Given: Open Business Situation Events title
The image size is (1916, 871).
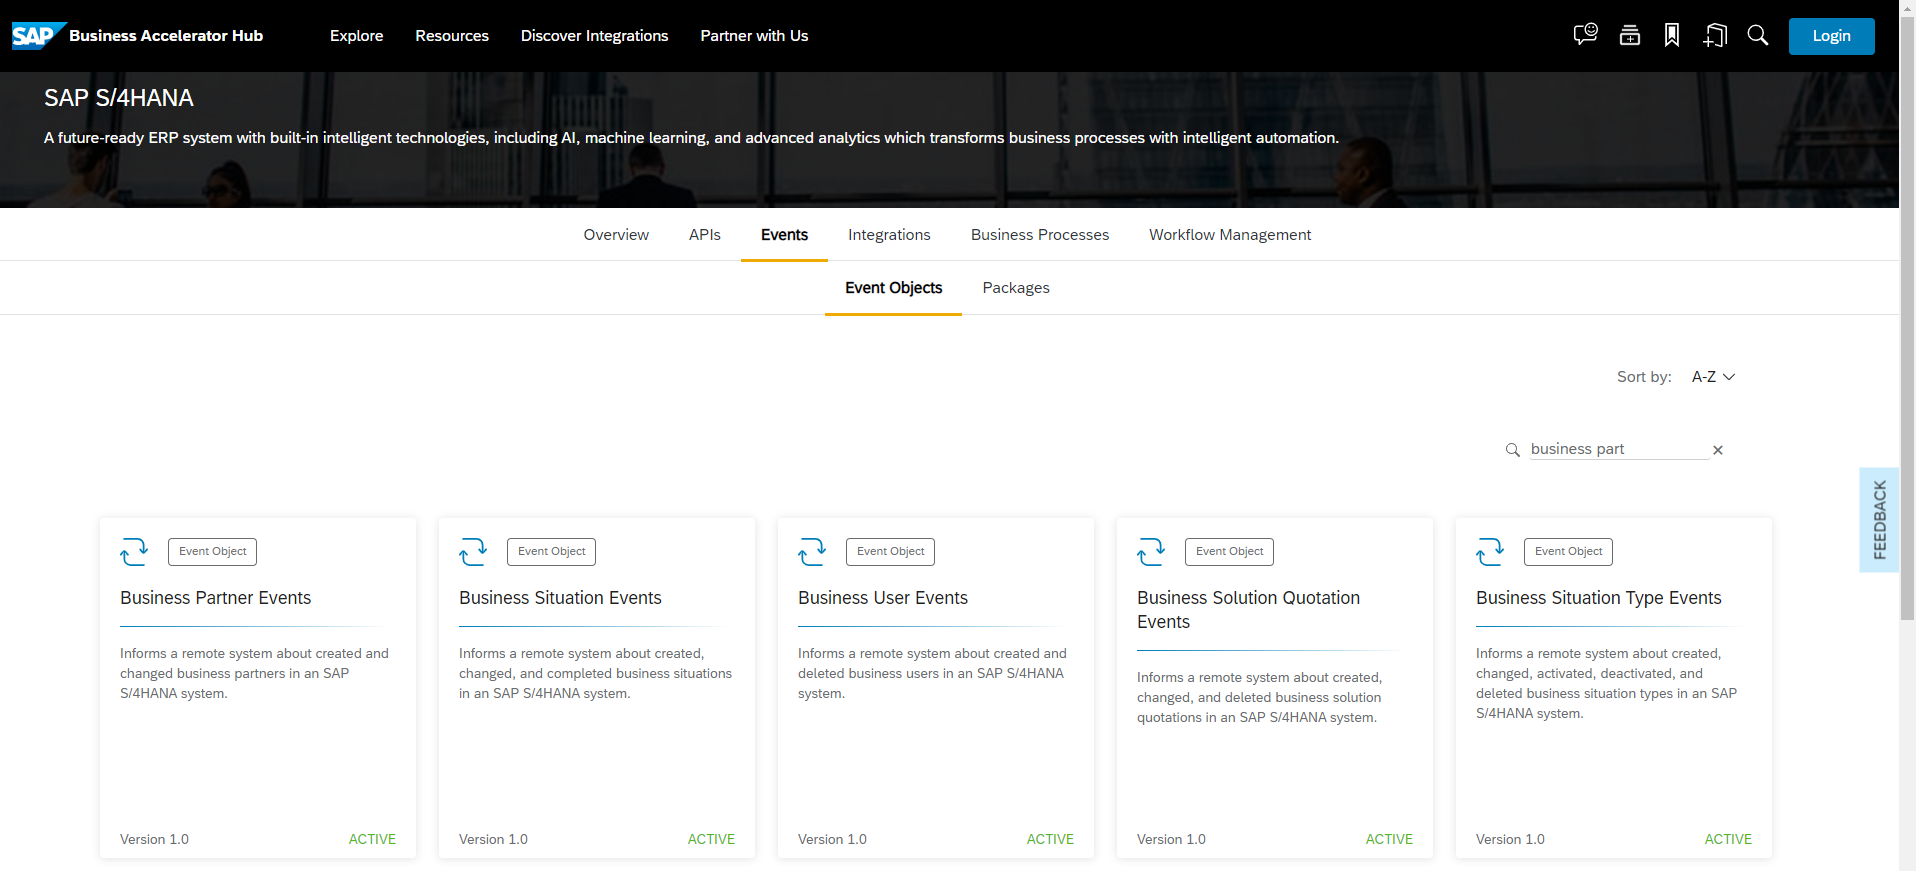Looking at the screenshot, I should (560, 598).
